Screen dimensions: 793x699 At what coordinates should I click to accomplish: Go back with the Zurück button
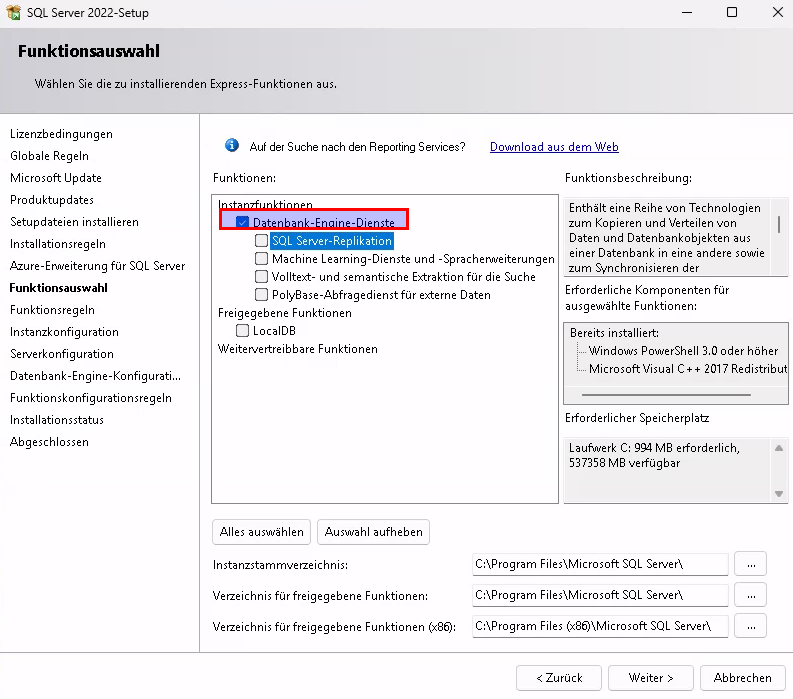click(x=559, y=677)
